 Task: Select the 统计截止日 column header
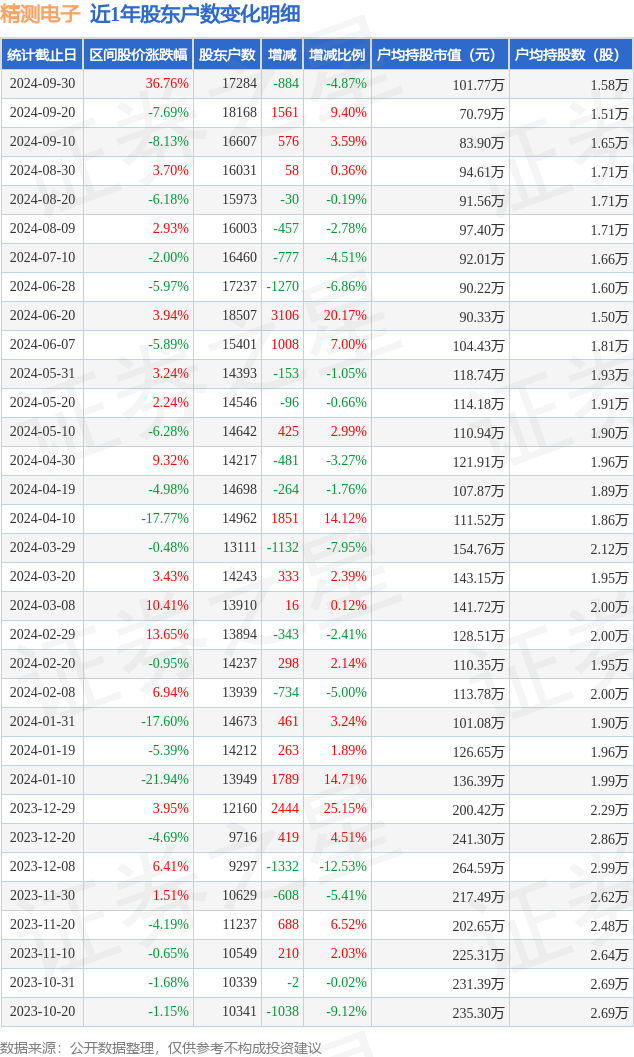point(41,55)
